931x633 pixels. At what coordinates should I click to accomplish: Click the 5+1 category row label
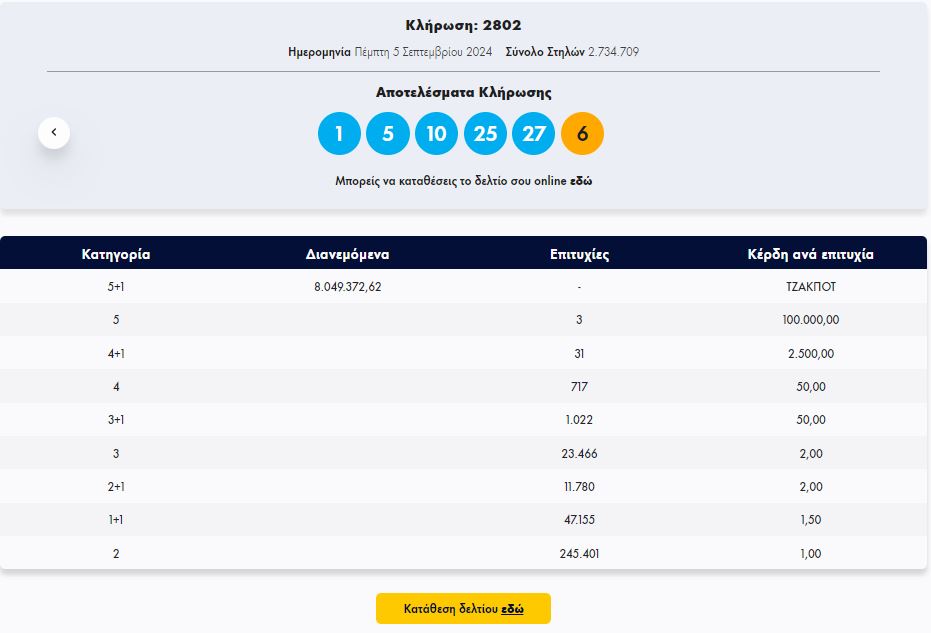coord(116,286)
